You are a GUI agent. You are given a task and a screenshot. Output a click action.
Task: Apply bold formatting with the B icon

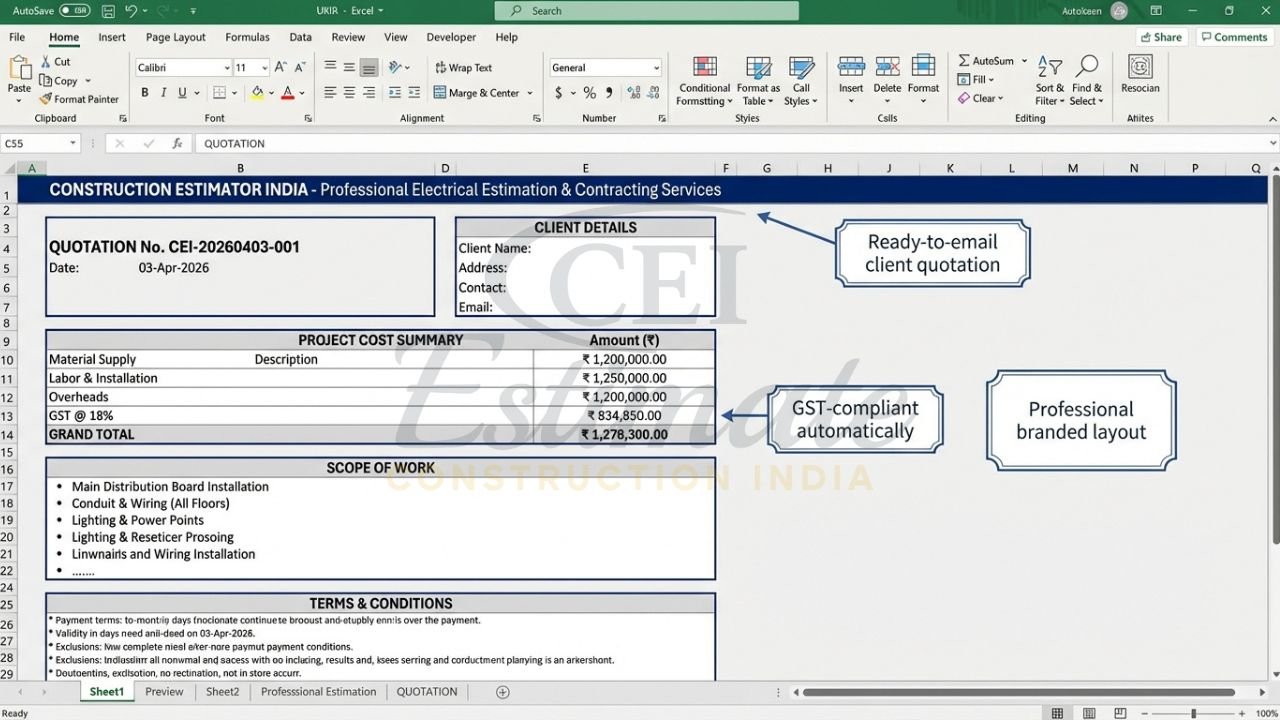(144, 92)
